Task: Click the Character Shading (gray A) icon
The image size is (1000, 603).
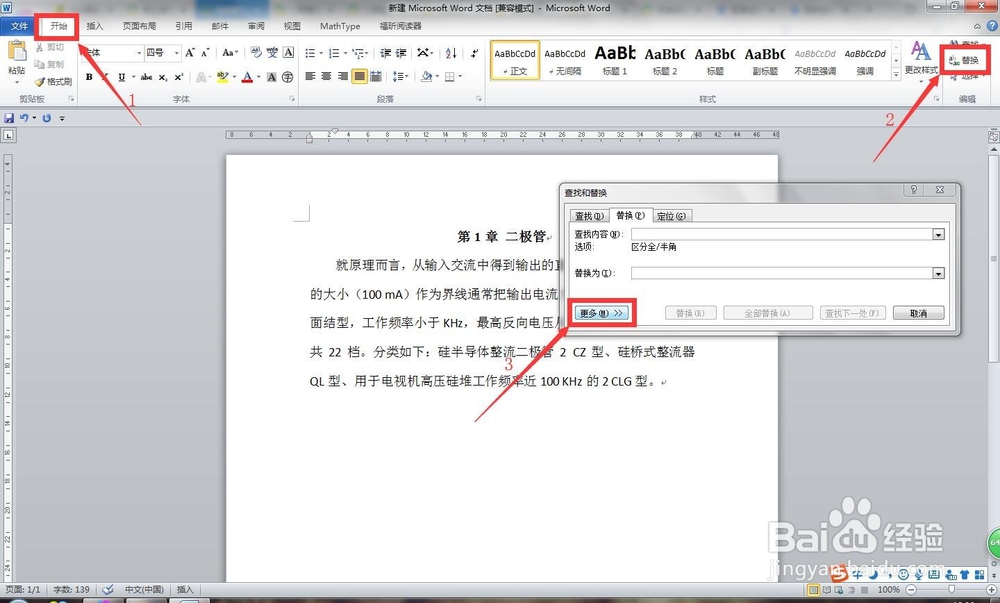Action: point(272,77)
